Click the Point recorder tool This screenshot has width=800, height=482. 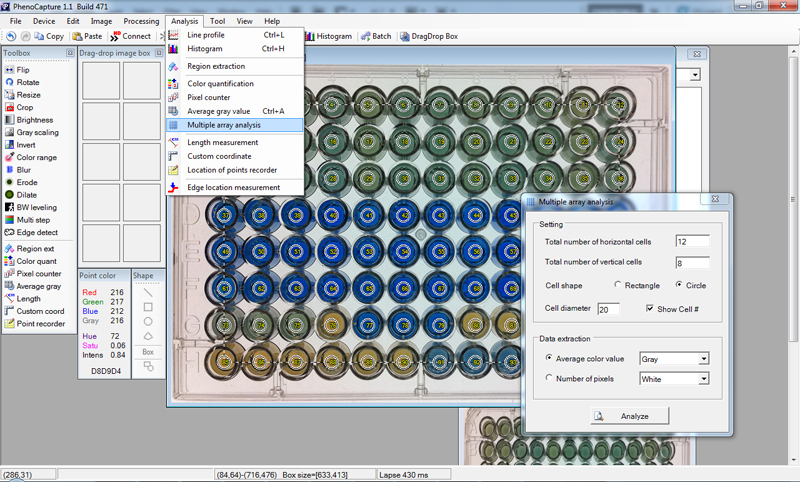pos(40,323)
